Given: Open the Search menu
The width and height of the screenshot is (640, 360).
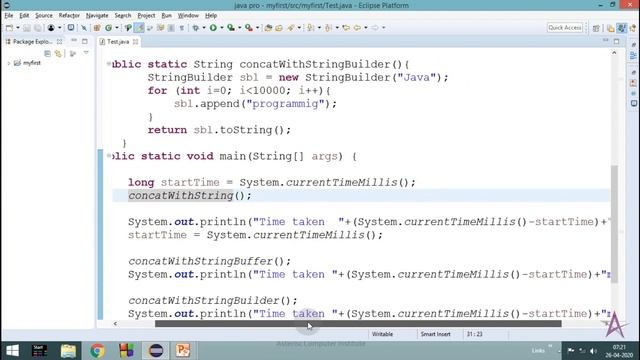Looking at the screenshot, I should tap(122, 16).
